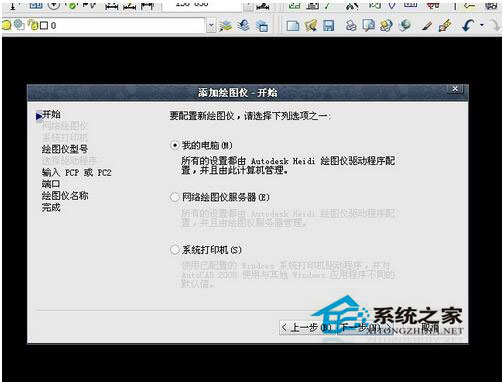Create a new drawing with blank page icon

(x=293, y=26)
